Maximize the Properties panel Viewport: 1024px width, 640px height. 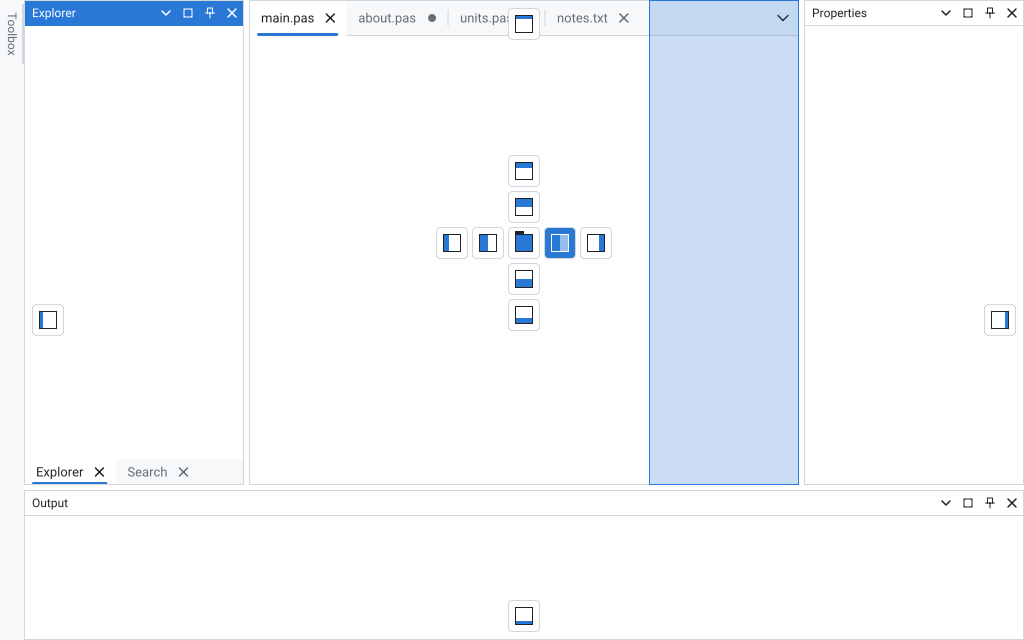pyautogui.click(x=968, y=13)
